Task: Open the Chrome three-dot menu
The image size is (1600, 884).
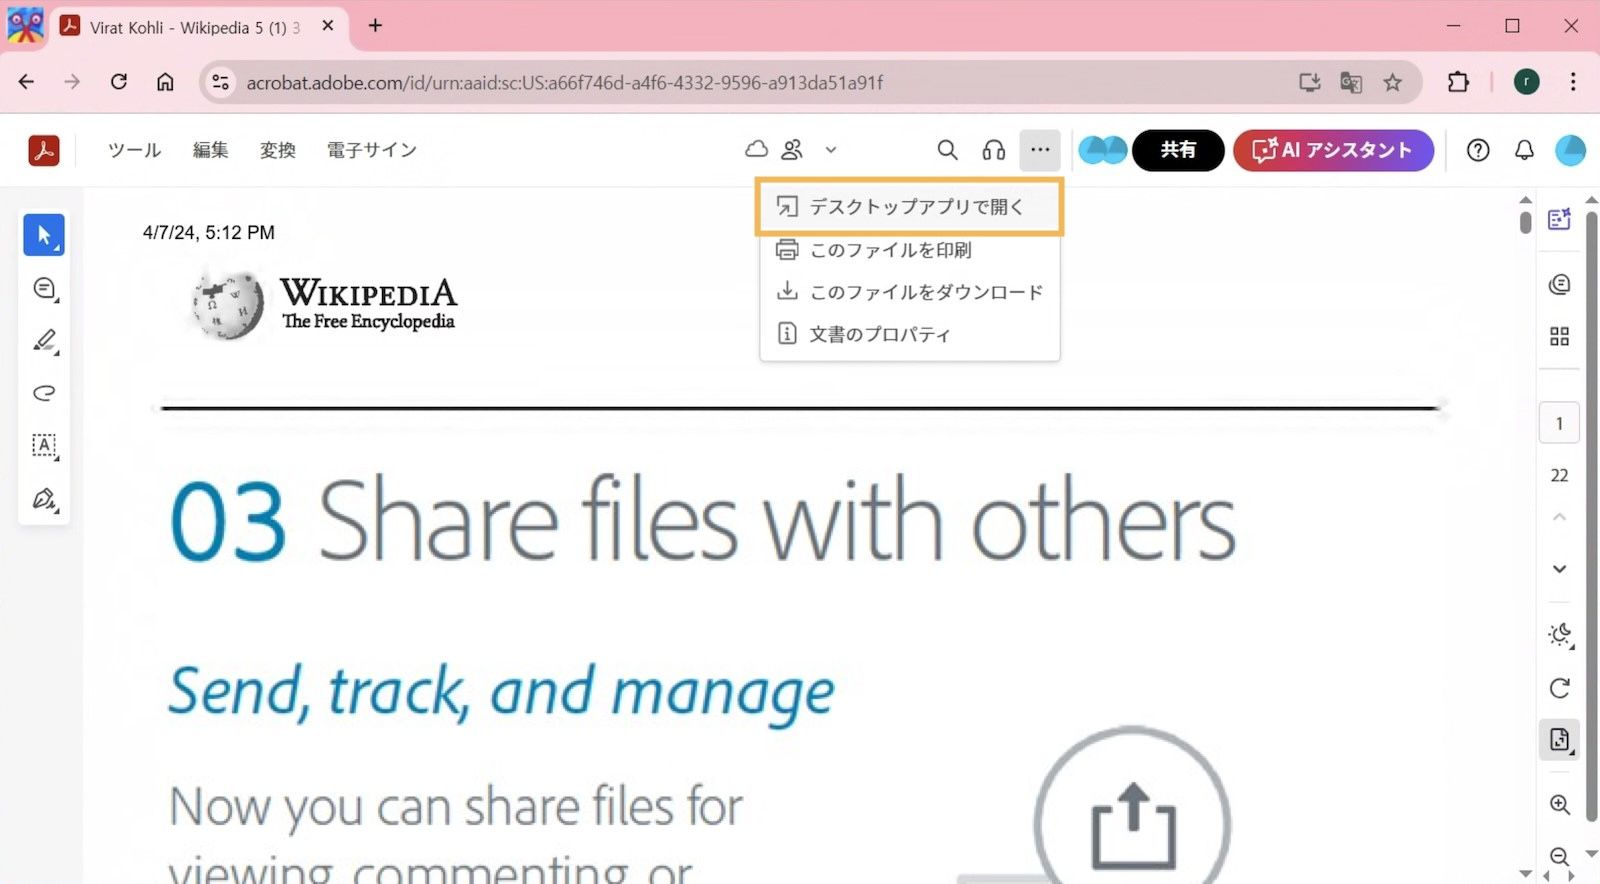Action: (x=1573, y=82)
